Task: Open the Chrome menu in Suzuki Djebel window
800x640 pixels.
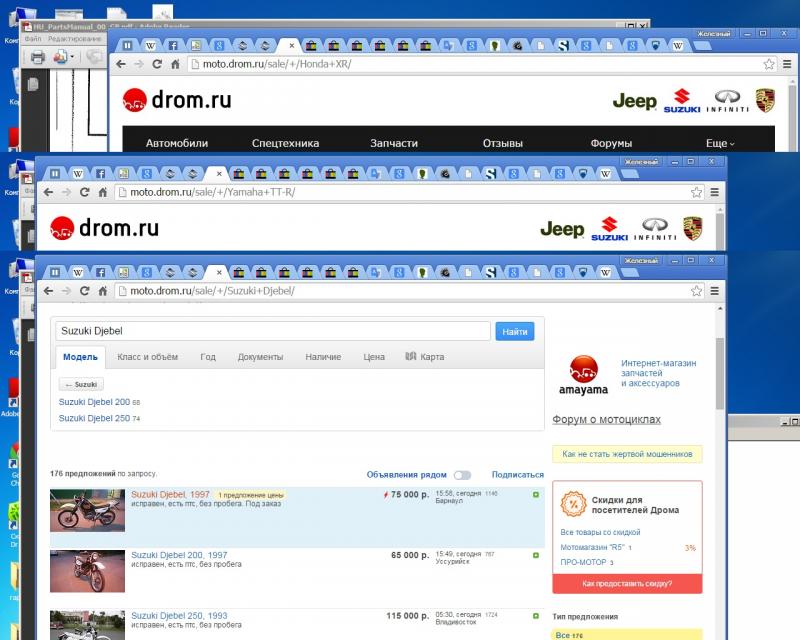Action: tap(715, 291)
